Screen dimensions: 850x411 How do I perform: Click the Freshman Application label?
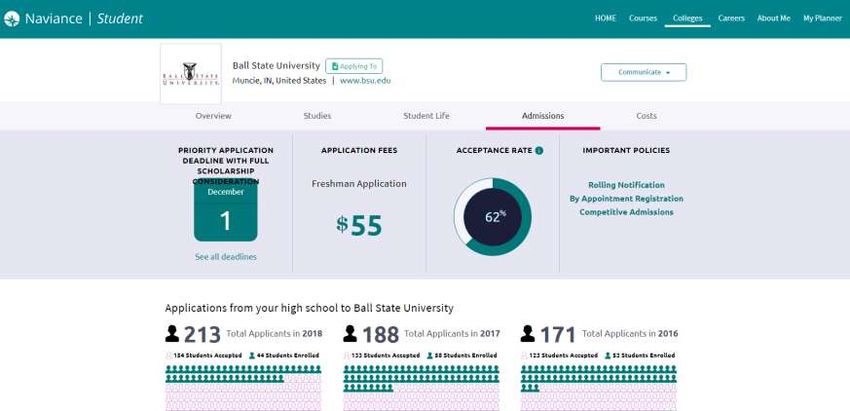click(x=359, y=184)
